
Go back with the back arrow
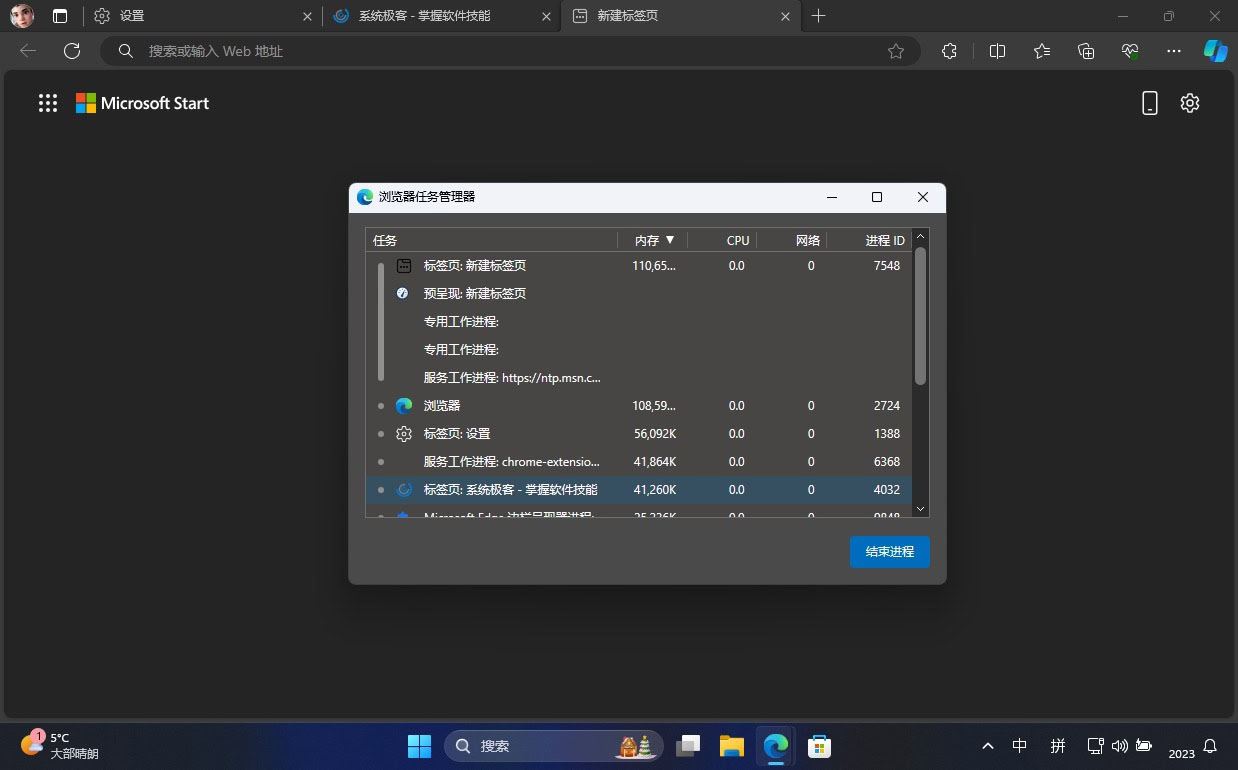tap(28, 51)
